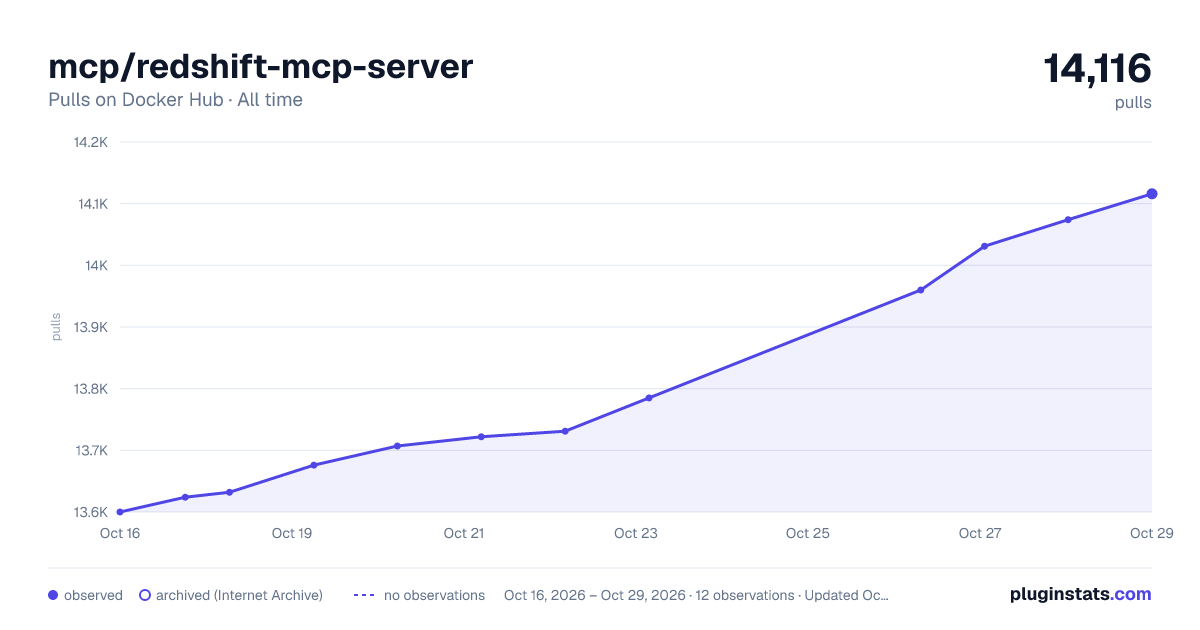The height and width of the screenshot is (630, 1200).
Task: Click the Oct 29 x-axis label
Action: (1151, 533)
